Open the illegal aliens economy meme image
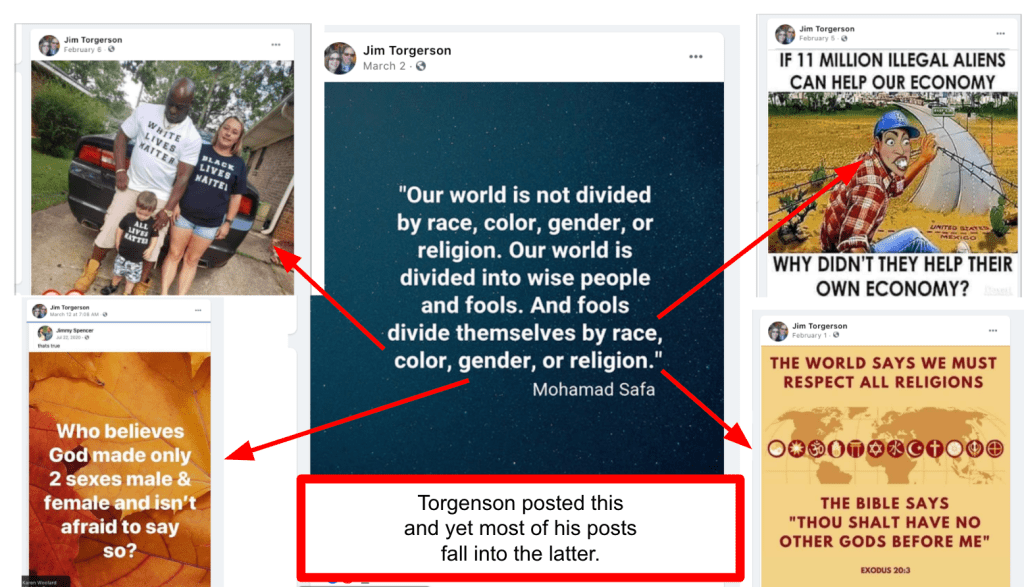The image size is (1024, 587). [x=893, y=172]
